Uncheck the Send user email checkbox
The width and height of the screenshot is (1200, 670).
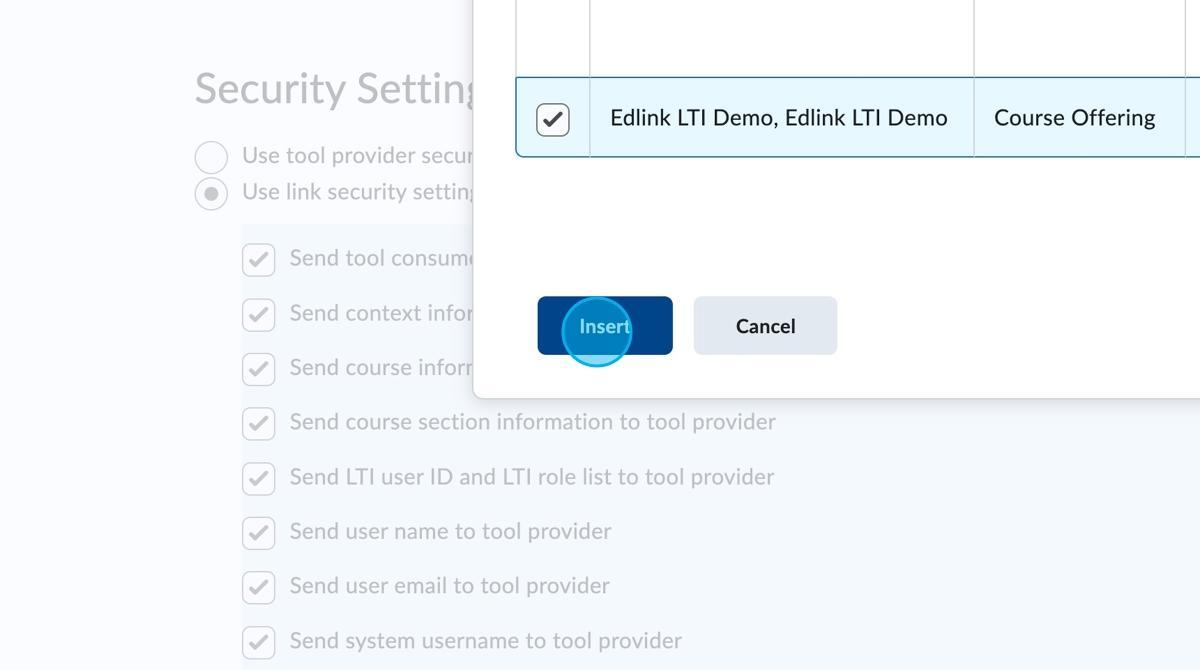tap(258, 587)
